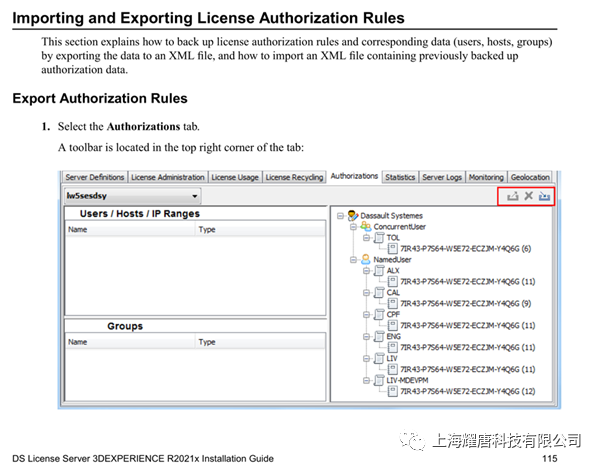
Task: Click the key icon under the ALX node
Action: click(392, 282)
